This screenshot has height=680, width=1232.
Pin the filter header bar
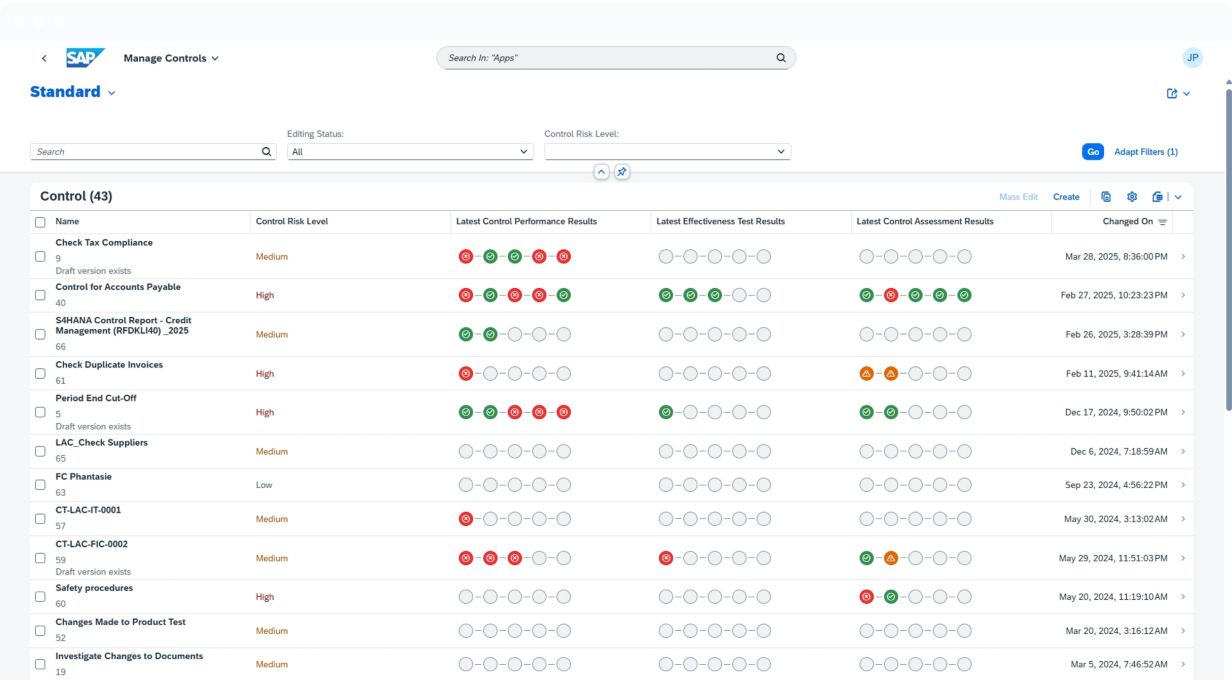[x=621, y=172]
